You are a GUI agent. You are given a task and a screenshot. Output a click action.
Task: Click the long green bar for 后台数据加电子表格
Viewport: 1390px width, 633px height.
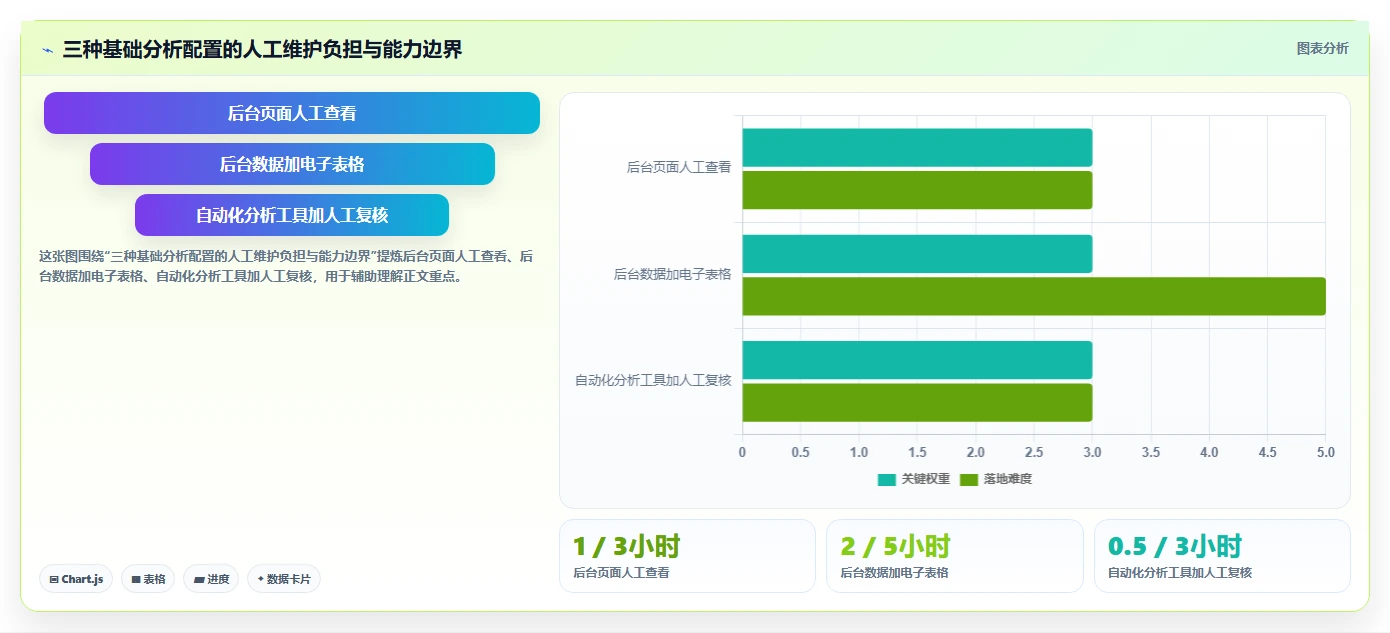(1034, 296)
